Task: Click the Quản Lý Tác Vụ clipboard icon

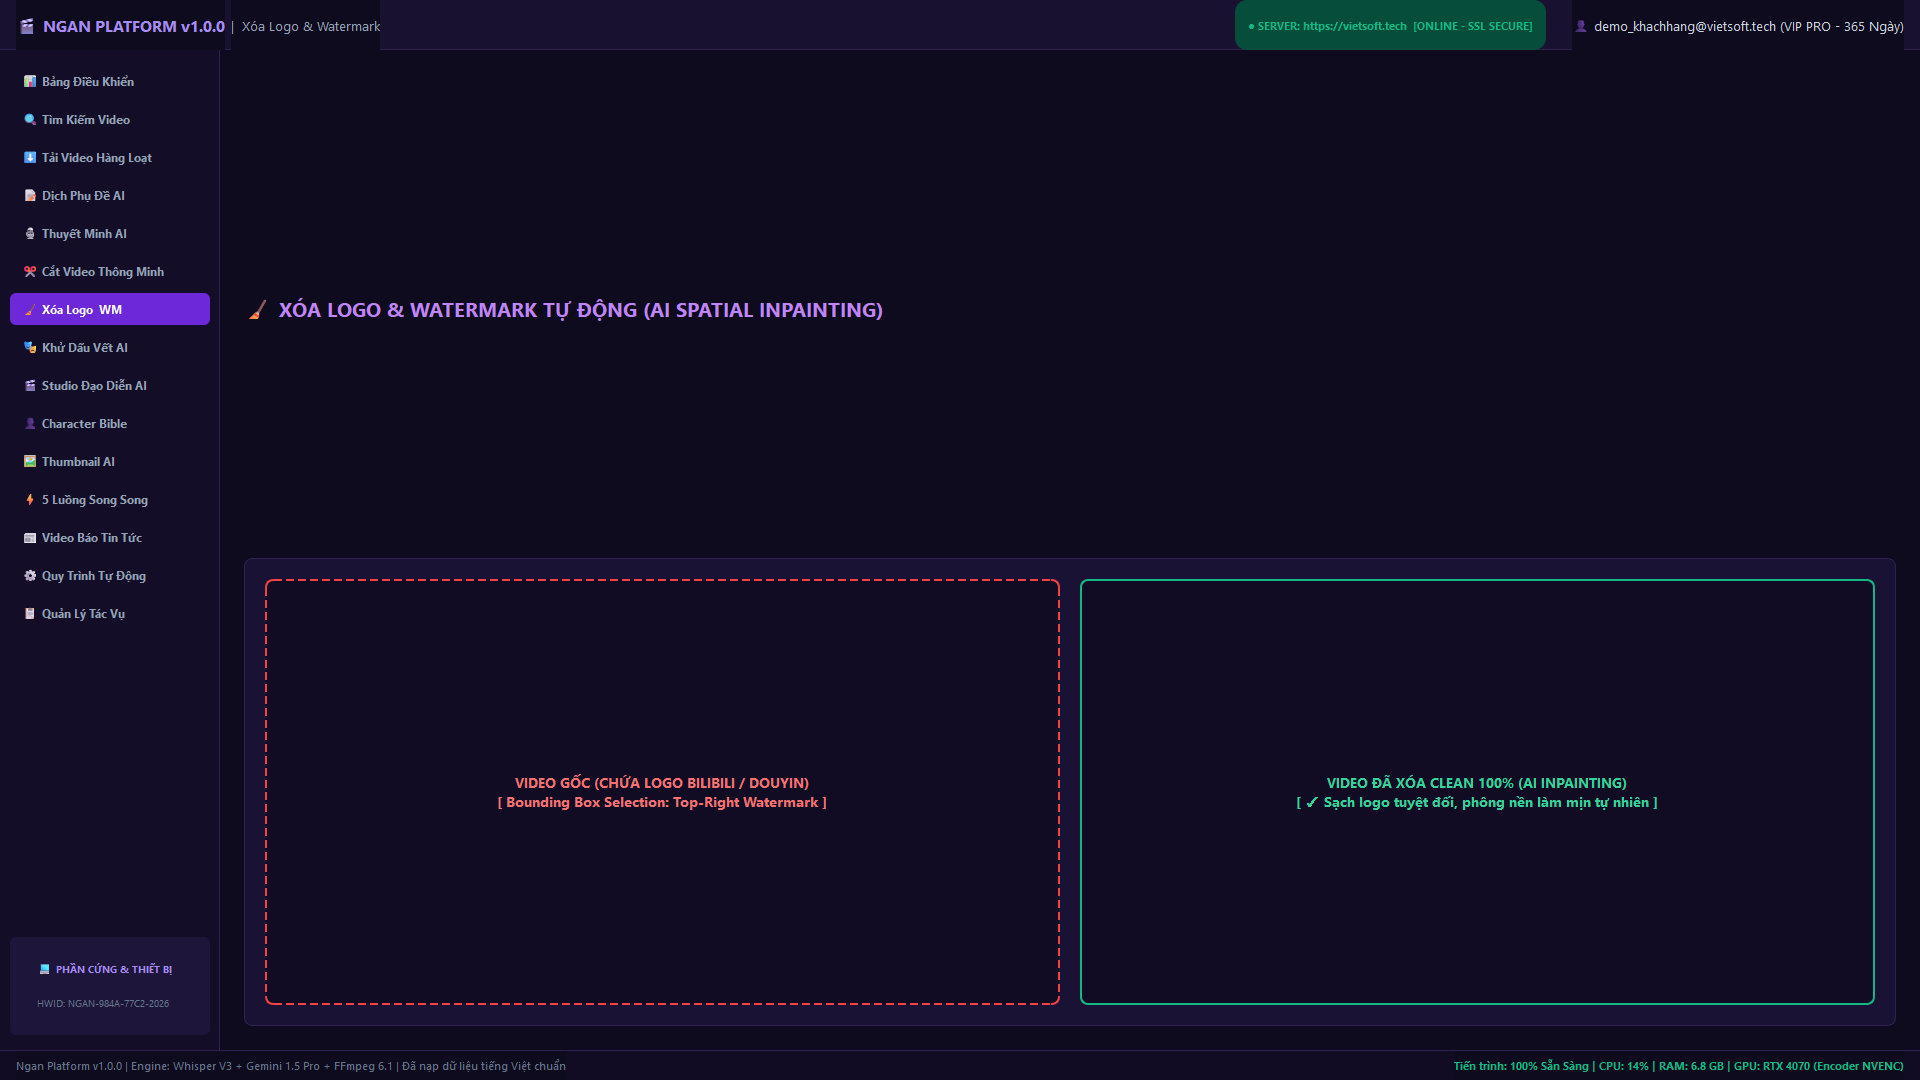Action: [x=30, y=614]
